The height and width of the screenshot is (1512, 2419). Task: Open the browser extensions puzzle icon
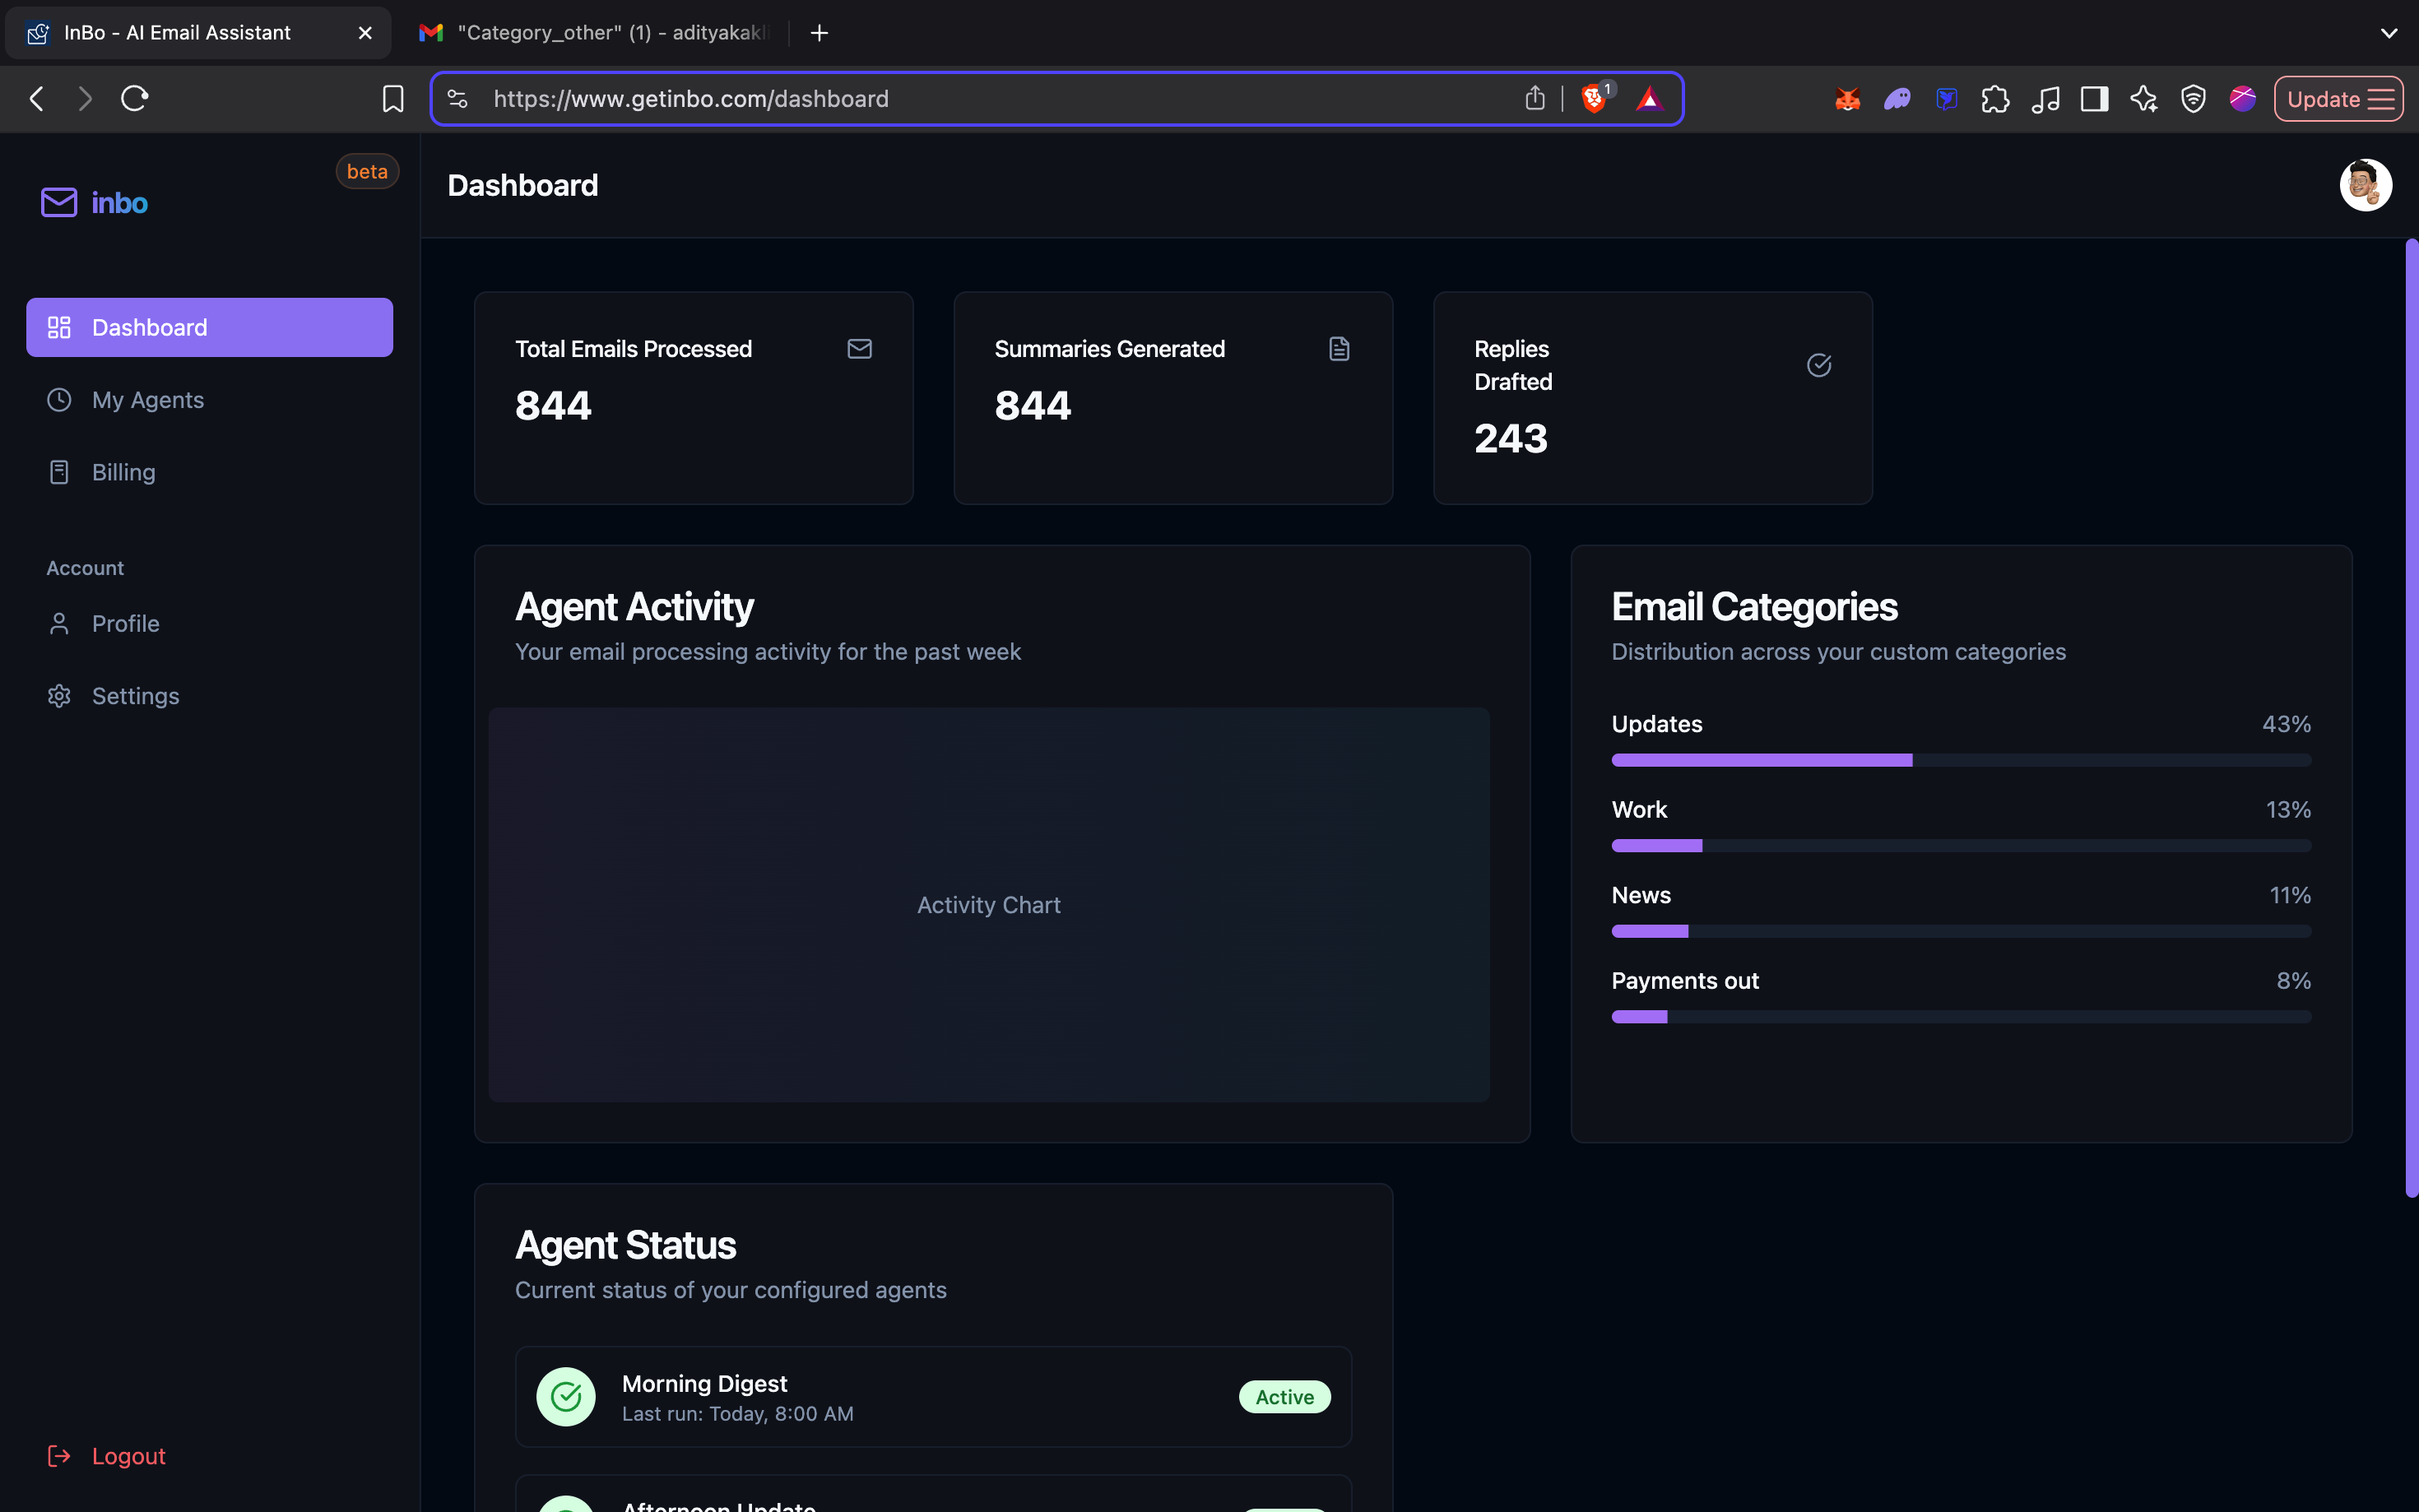[1995, 99]
